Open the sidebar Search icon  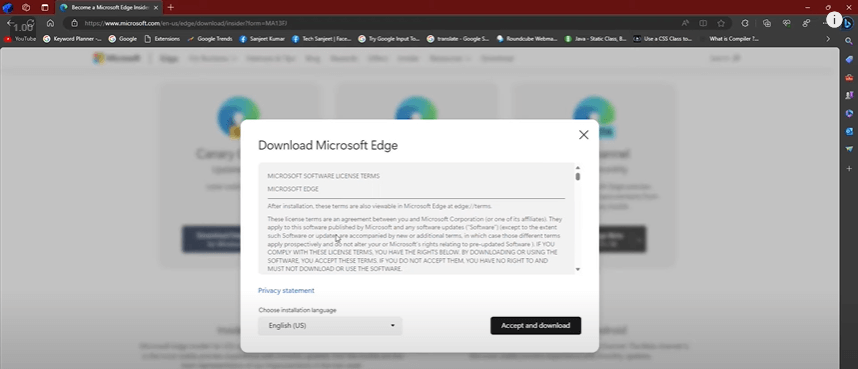(x=849, y=41)
